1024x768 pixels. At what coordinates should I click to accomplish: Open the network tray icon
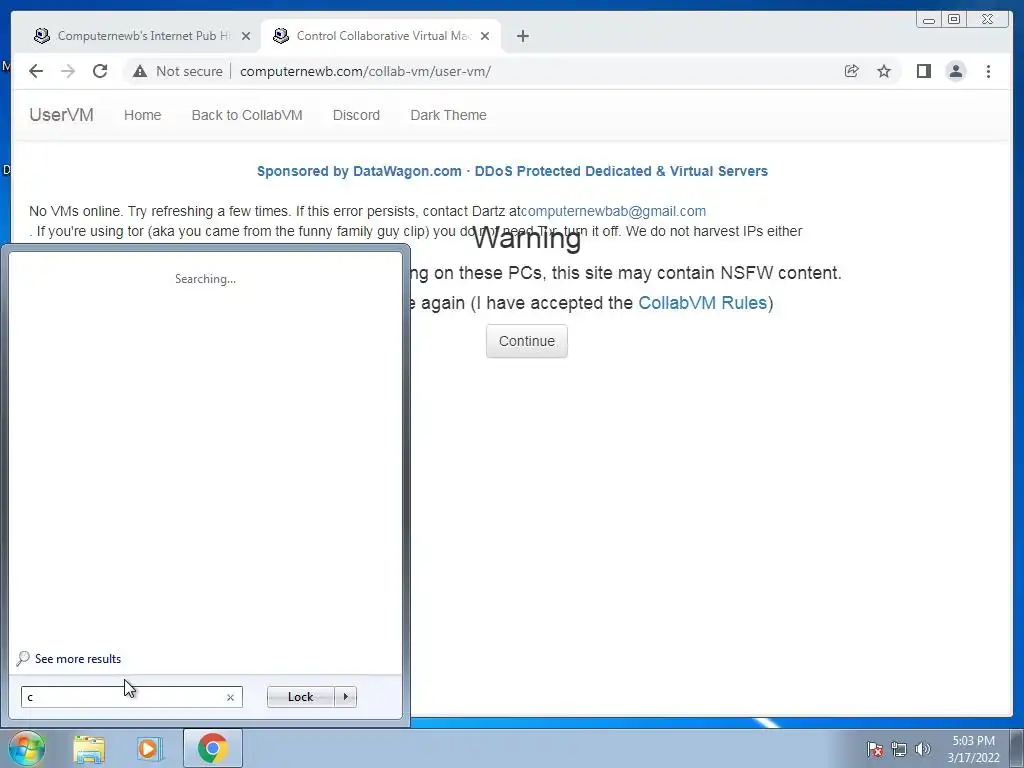tap(899, 749)
